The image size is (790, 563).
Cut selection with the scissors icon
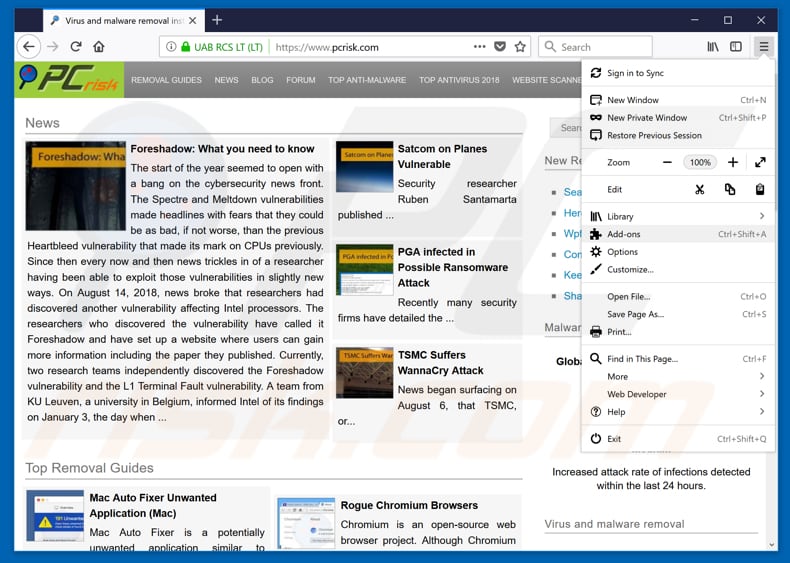pyautogui.click(x=699, y=190)
